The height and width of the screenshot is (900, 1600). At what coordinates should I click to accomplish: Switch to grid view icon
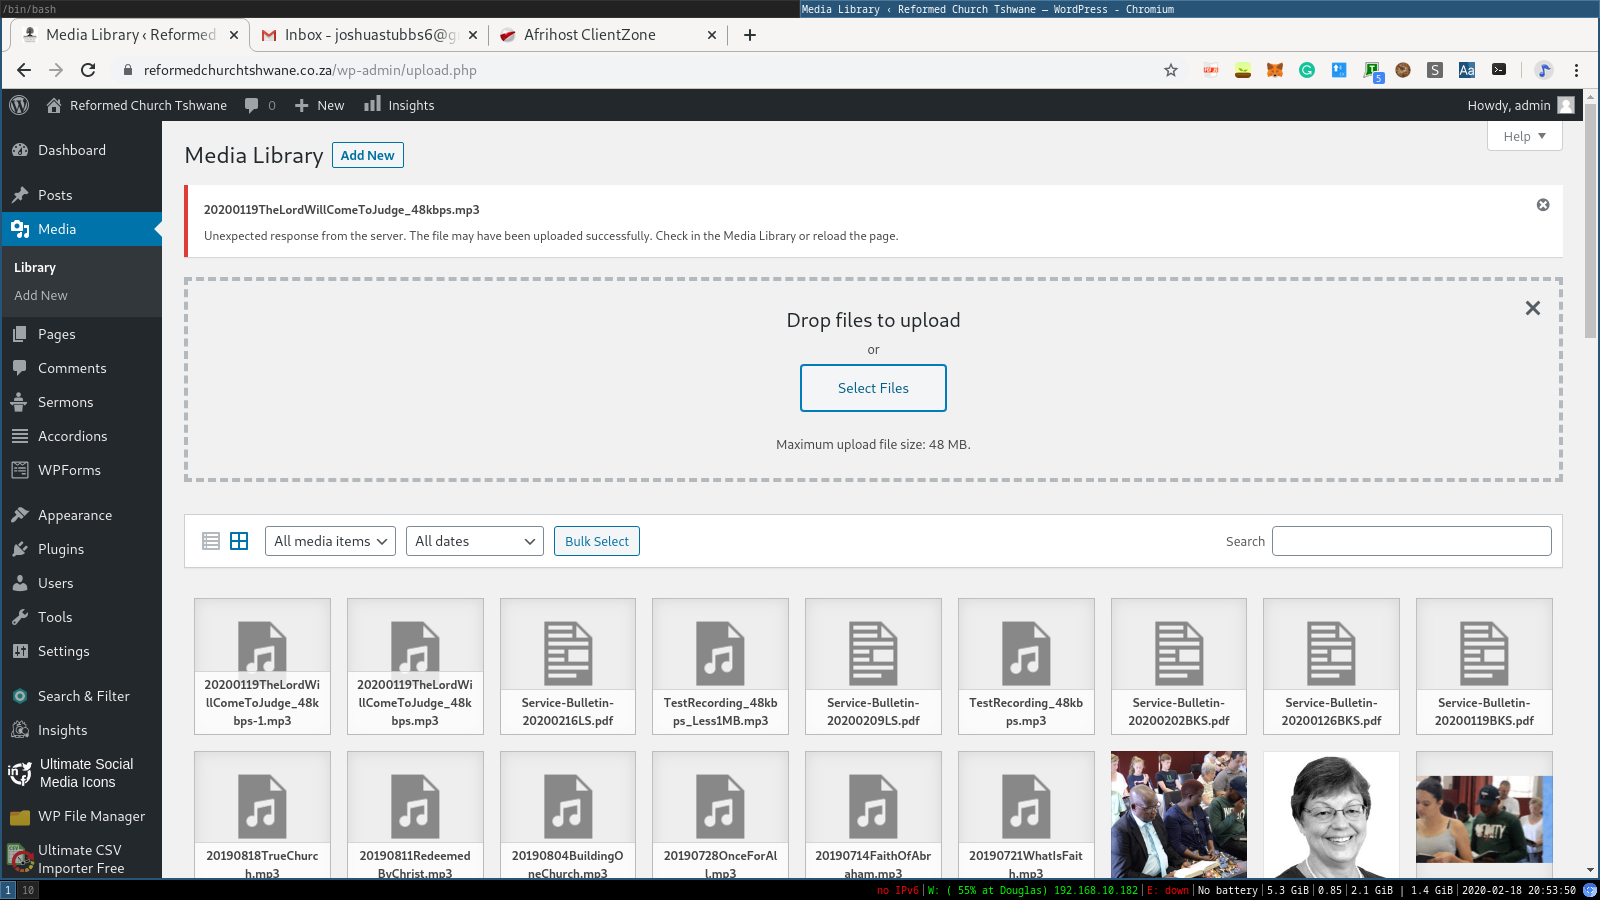click(x=239, y=541)
